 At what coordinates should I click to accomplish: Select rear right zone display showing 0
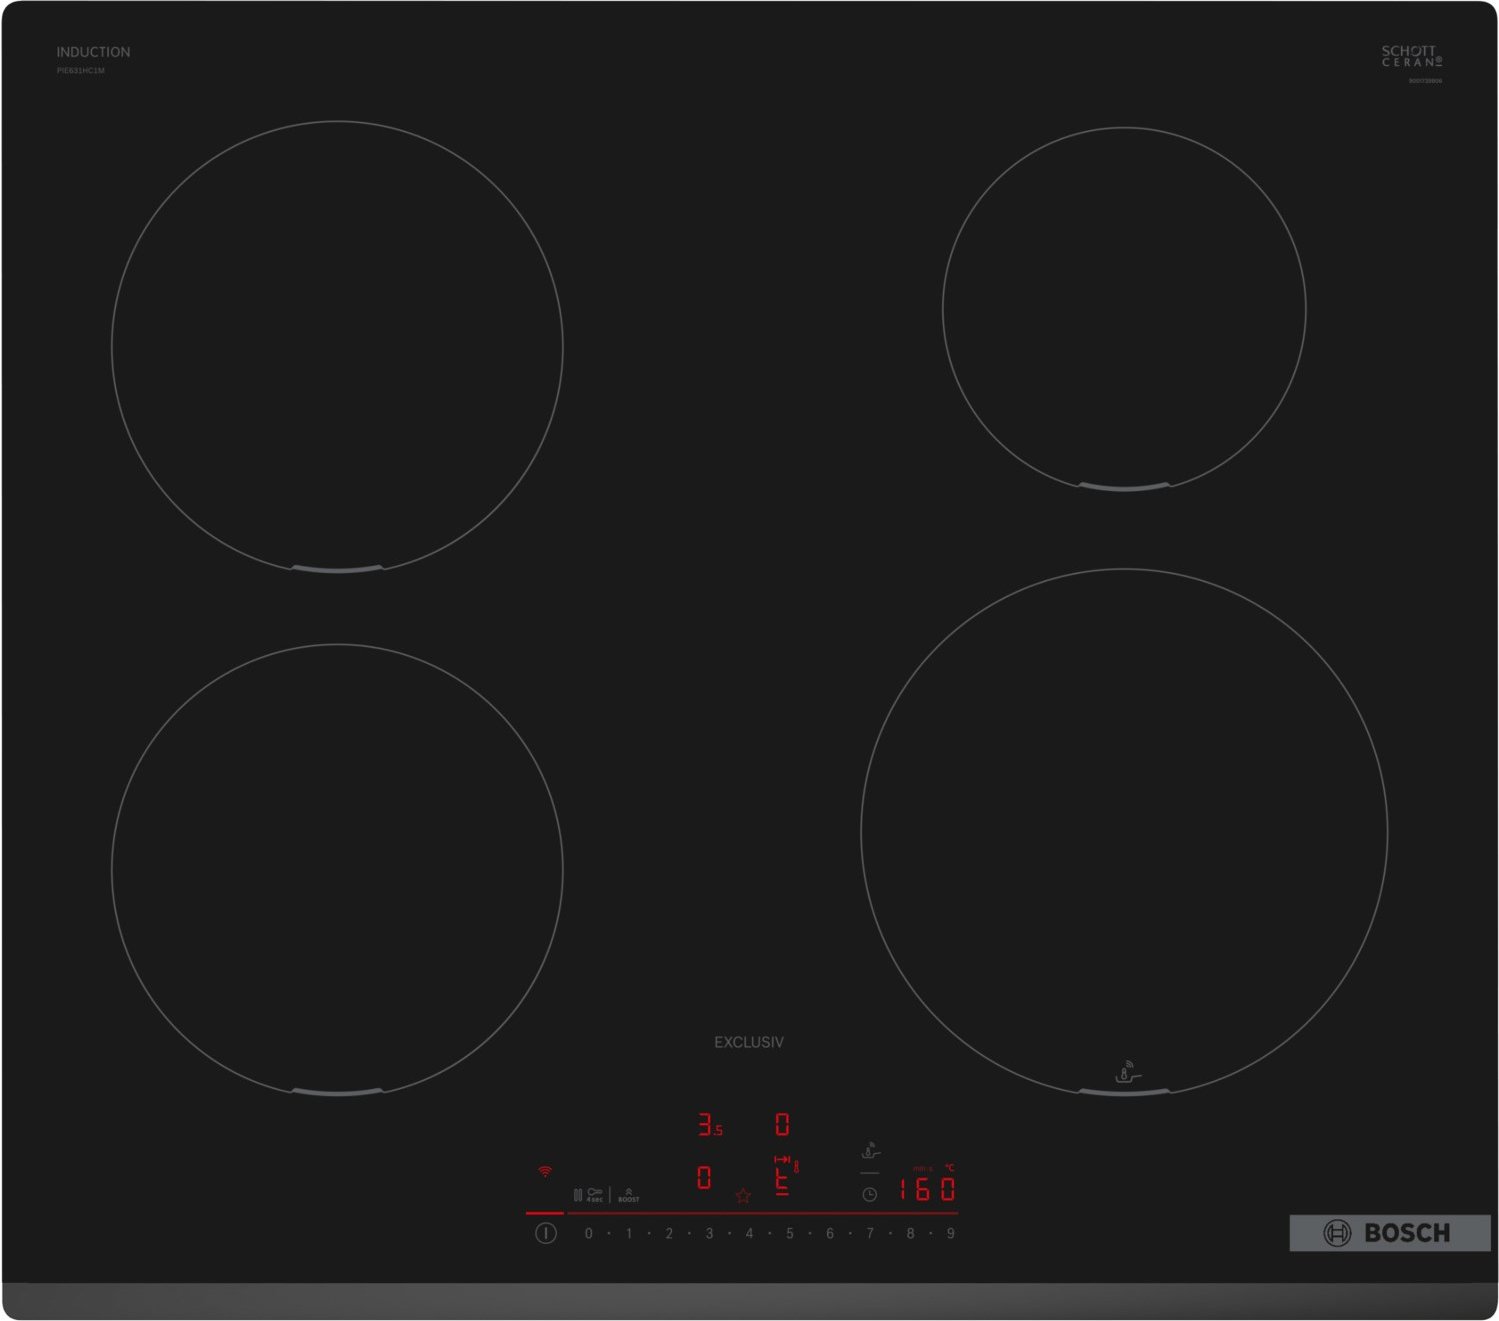tap(782, 1125)
